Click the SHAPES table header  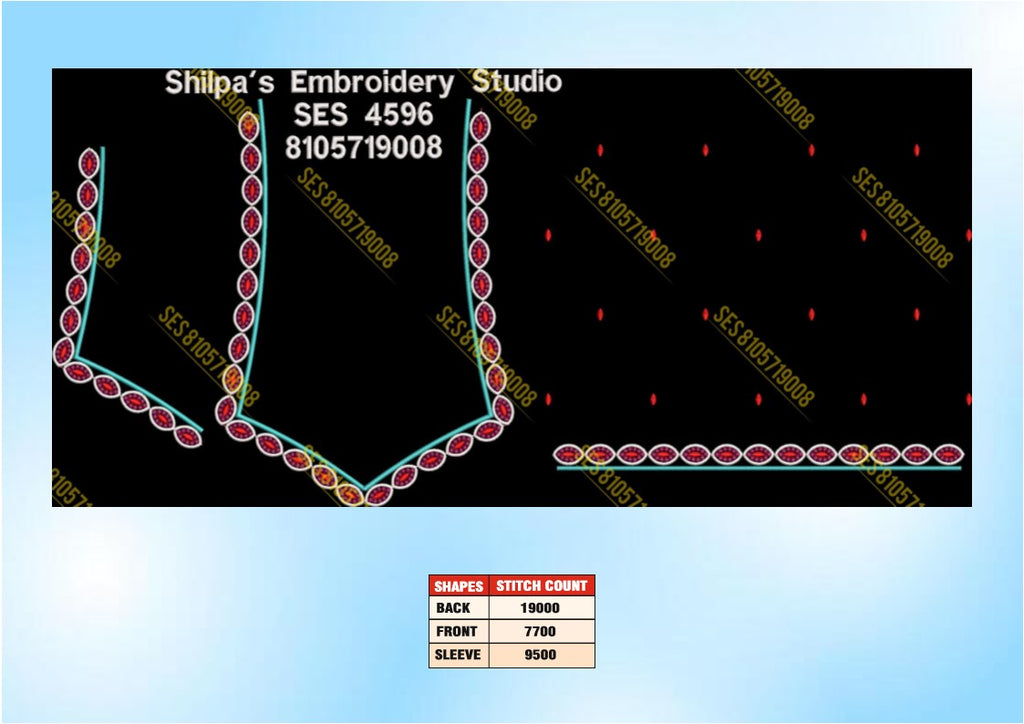(458, 586)
